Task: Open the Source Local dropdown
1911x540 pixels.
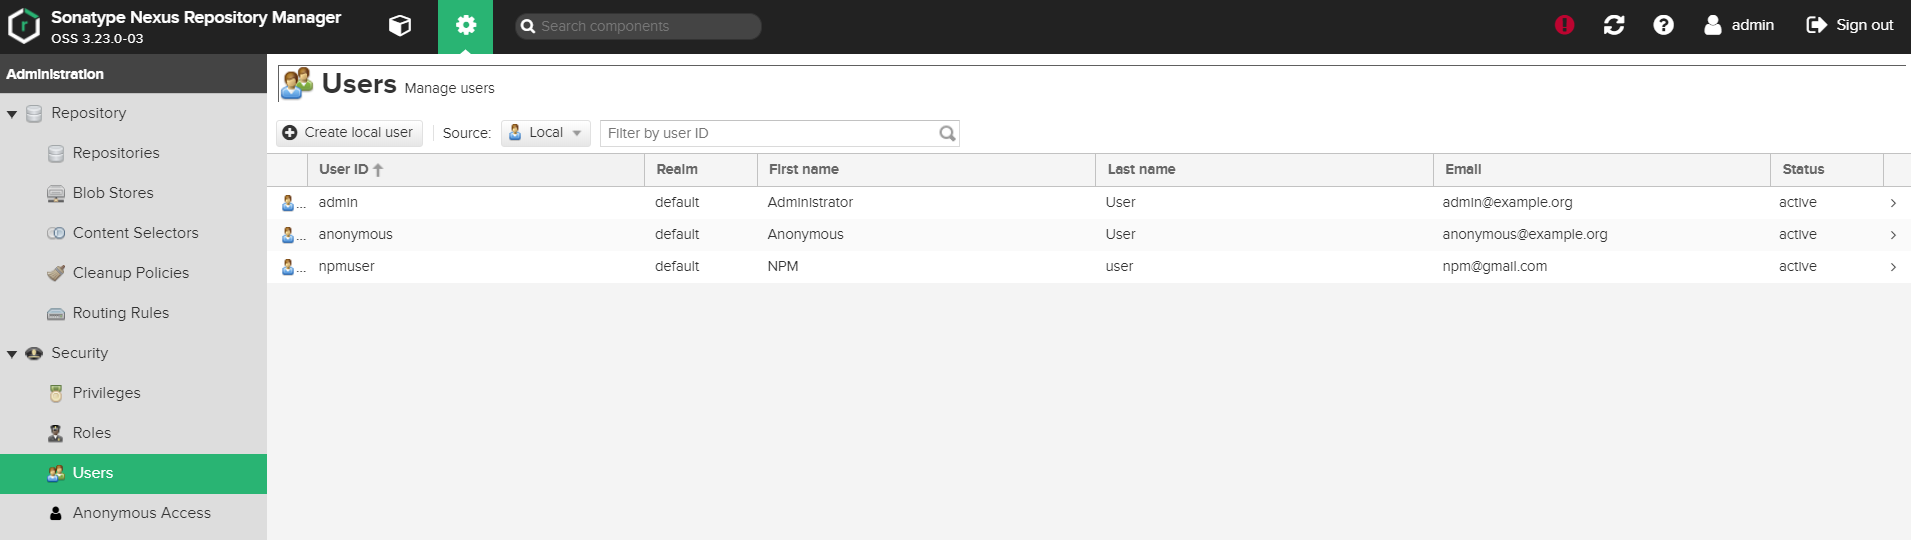Action: pos(545,133)
